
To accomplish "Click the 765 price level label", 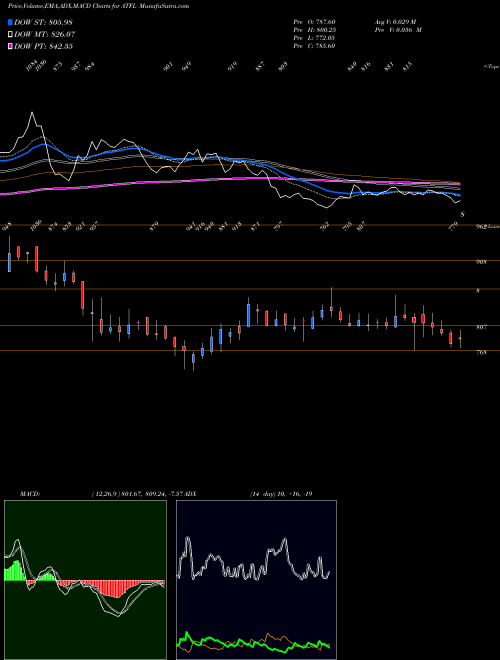I will 481,353.
